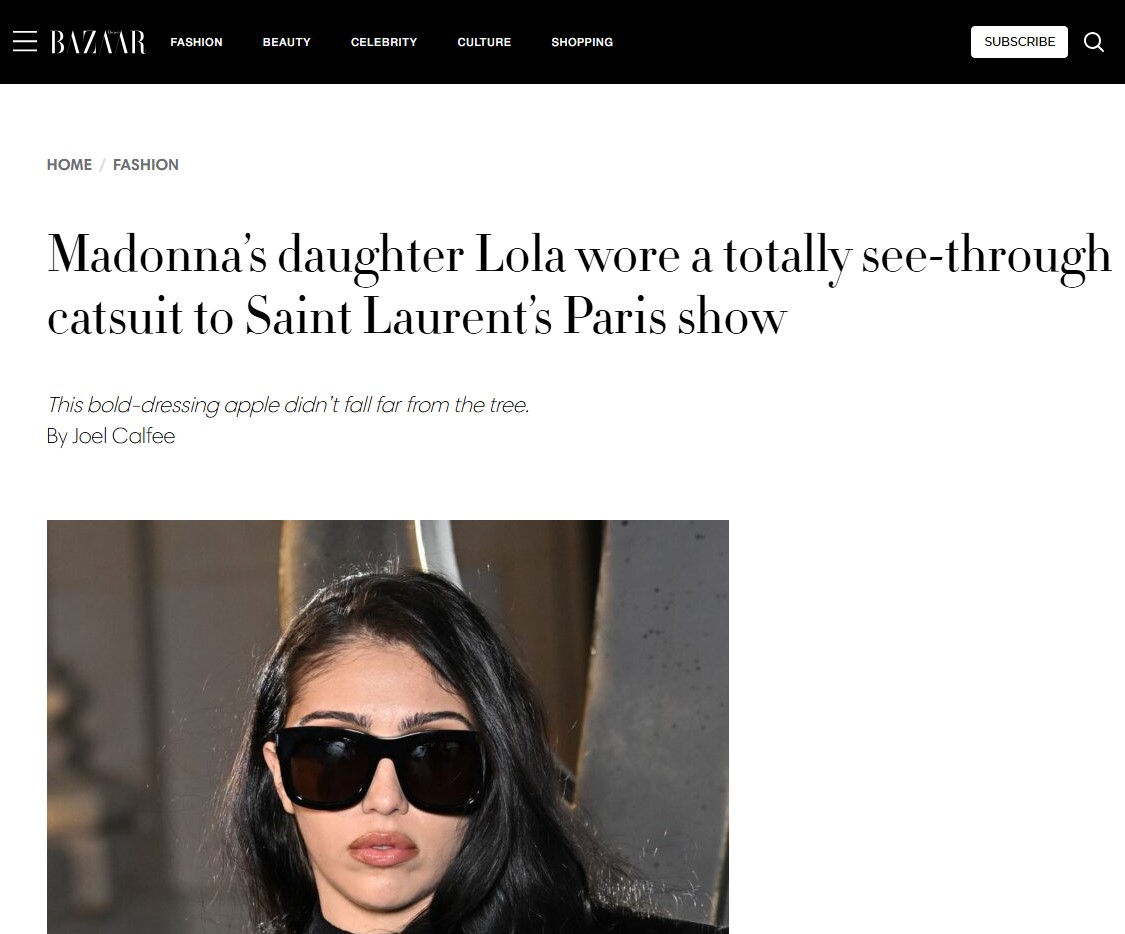Select the Fashion menu item

click(x=197, y=42)
